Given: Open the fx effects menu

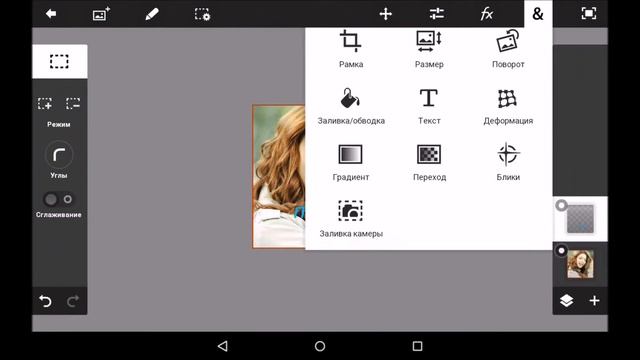Looking at the screenshot, I should (487, 14).
